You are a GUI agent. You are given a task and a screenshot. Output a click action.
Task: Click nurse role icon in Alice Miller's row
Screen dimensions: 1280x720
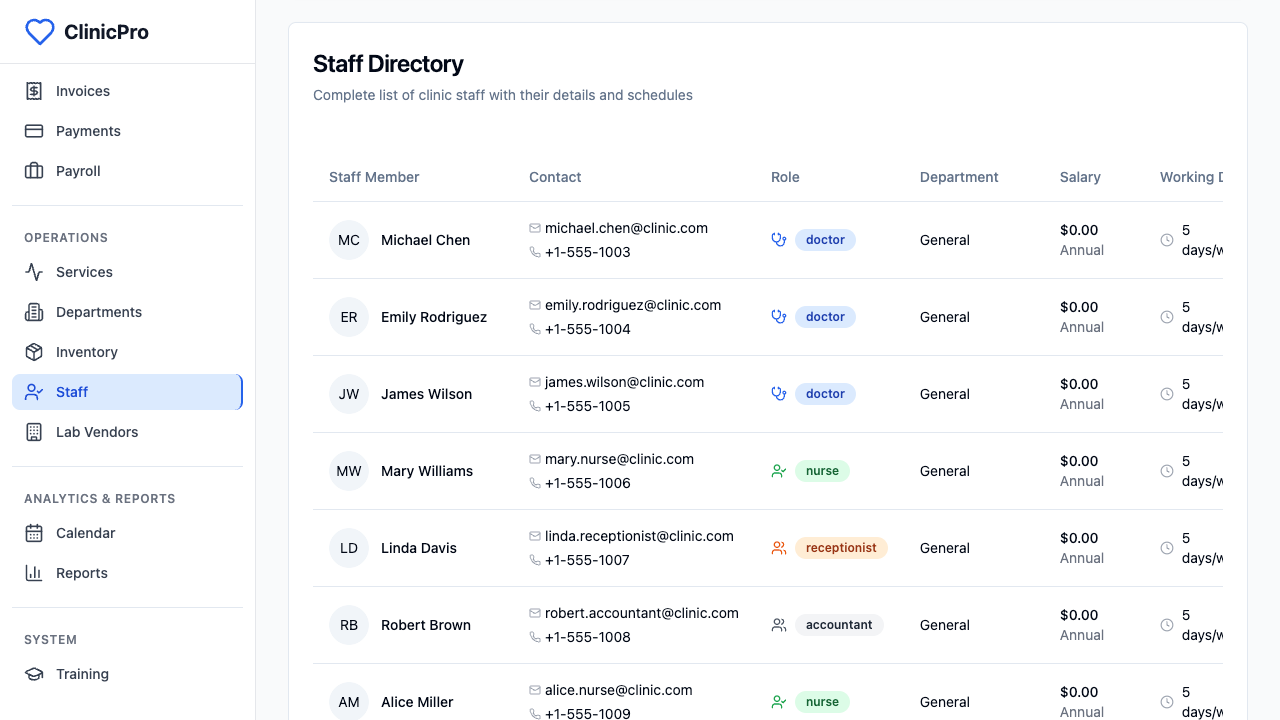tap(779, 702)
